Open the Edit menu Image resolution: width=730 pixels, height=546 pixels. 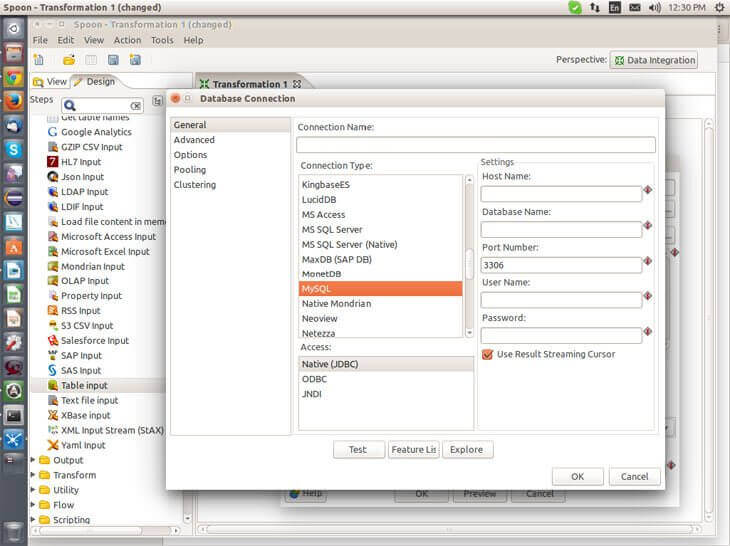click(x=66, y=40)
